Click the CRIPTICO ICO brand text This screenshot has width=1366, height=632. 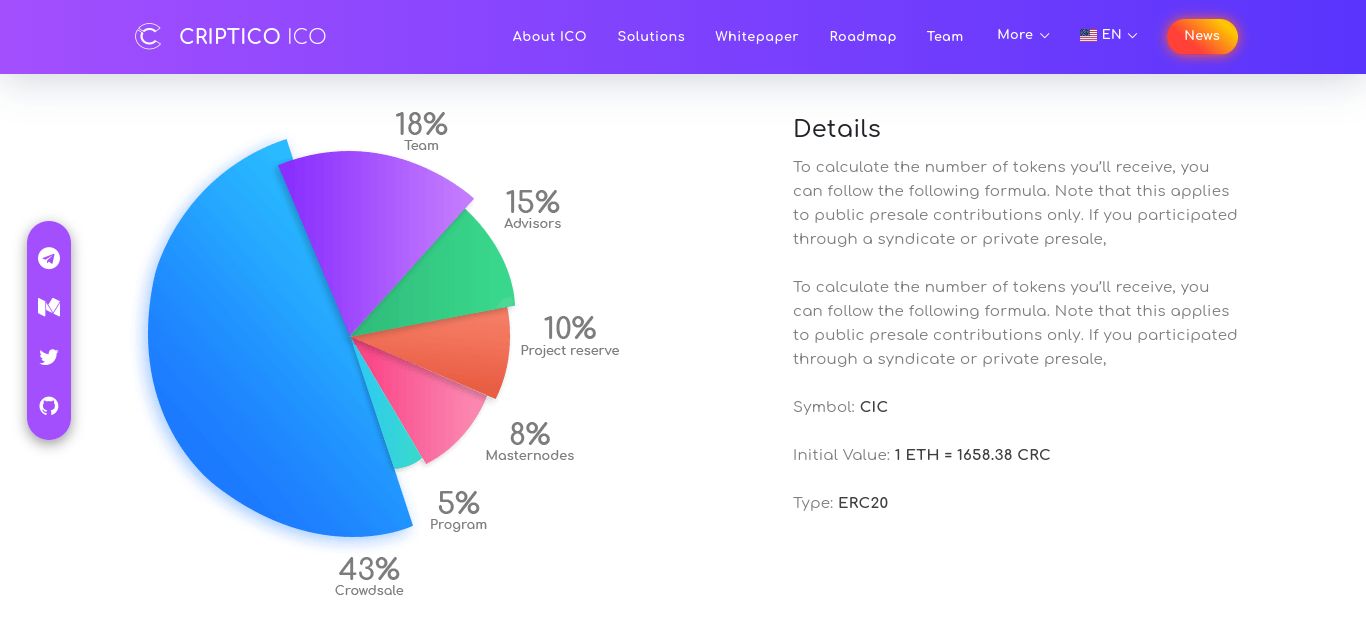(252, 37)
